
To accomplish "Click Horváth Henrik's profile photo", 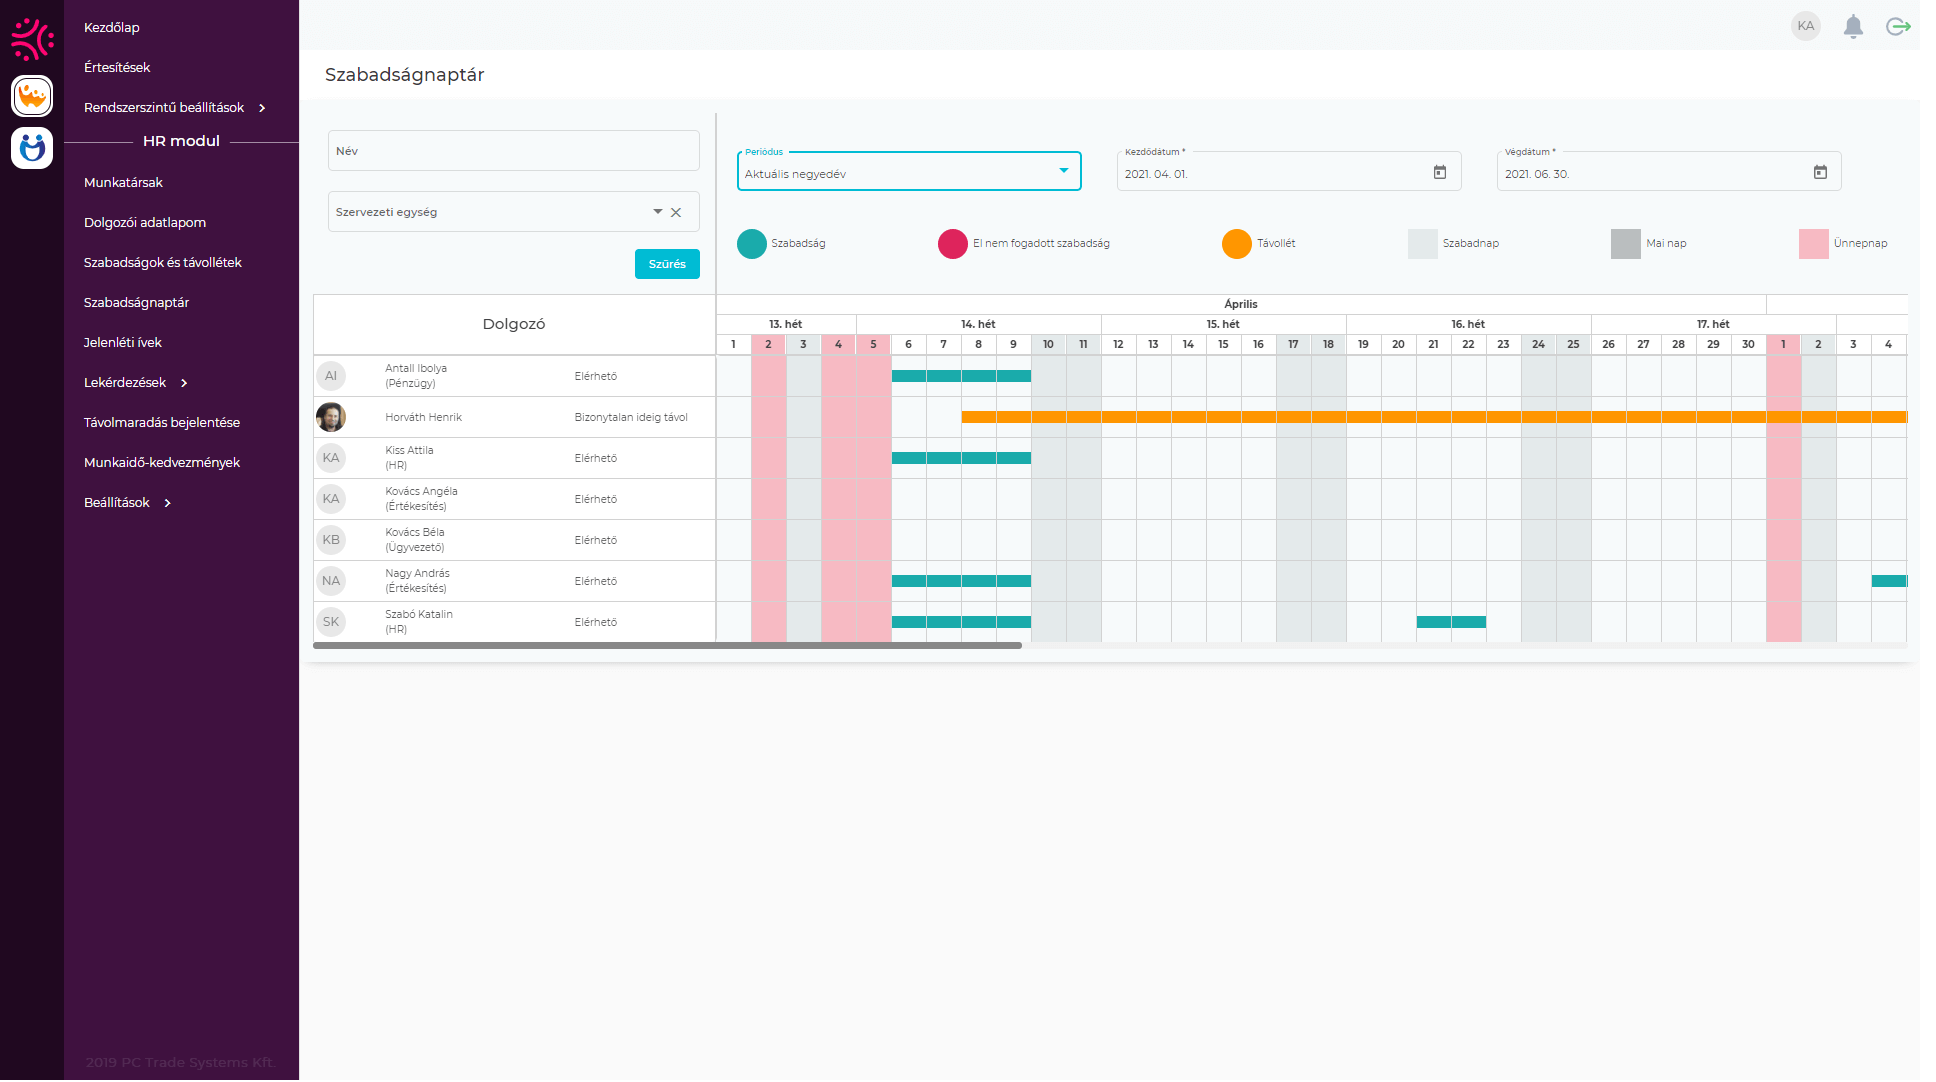I will click(331, 417).
